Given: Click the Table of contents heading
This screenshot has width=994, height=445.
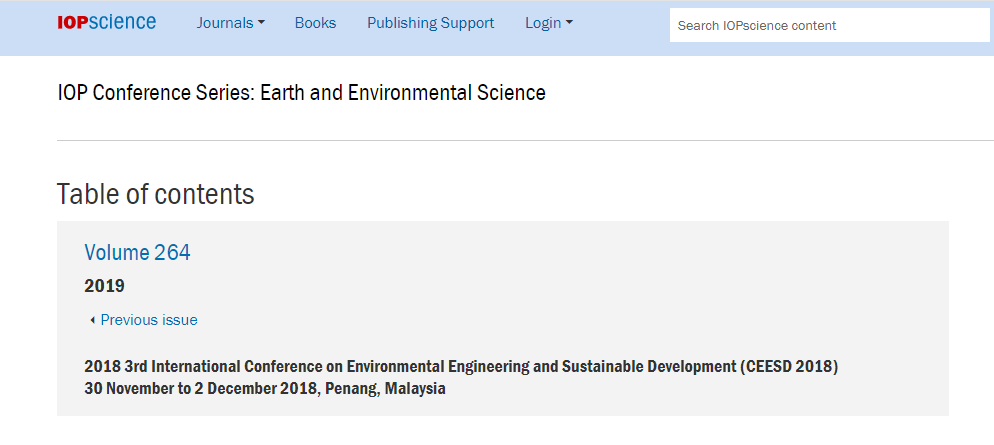Looking at the screenshot, I should pyautogui.click(x=155, y=194).
